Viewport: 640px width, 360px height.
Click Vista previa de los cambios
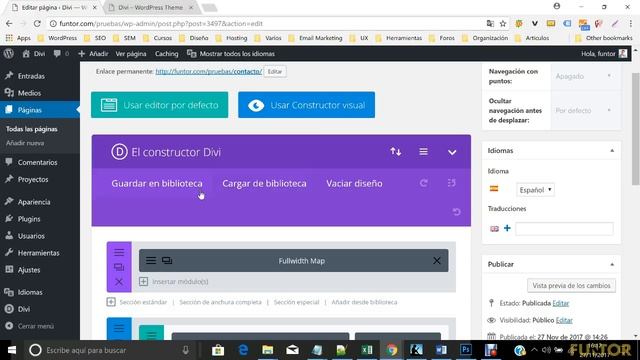[x=571, y=285]
